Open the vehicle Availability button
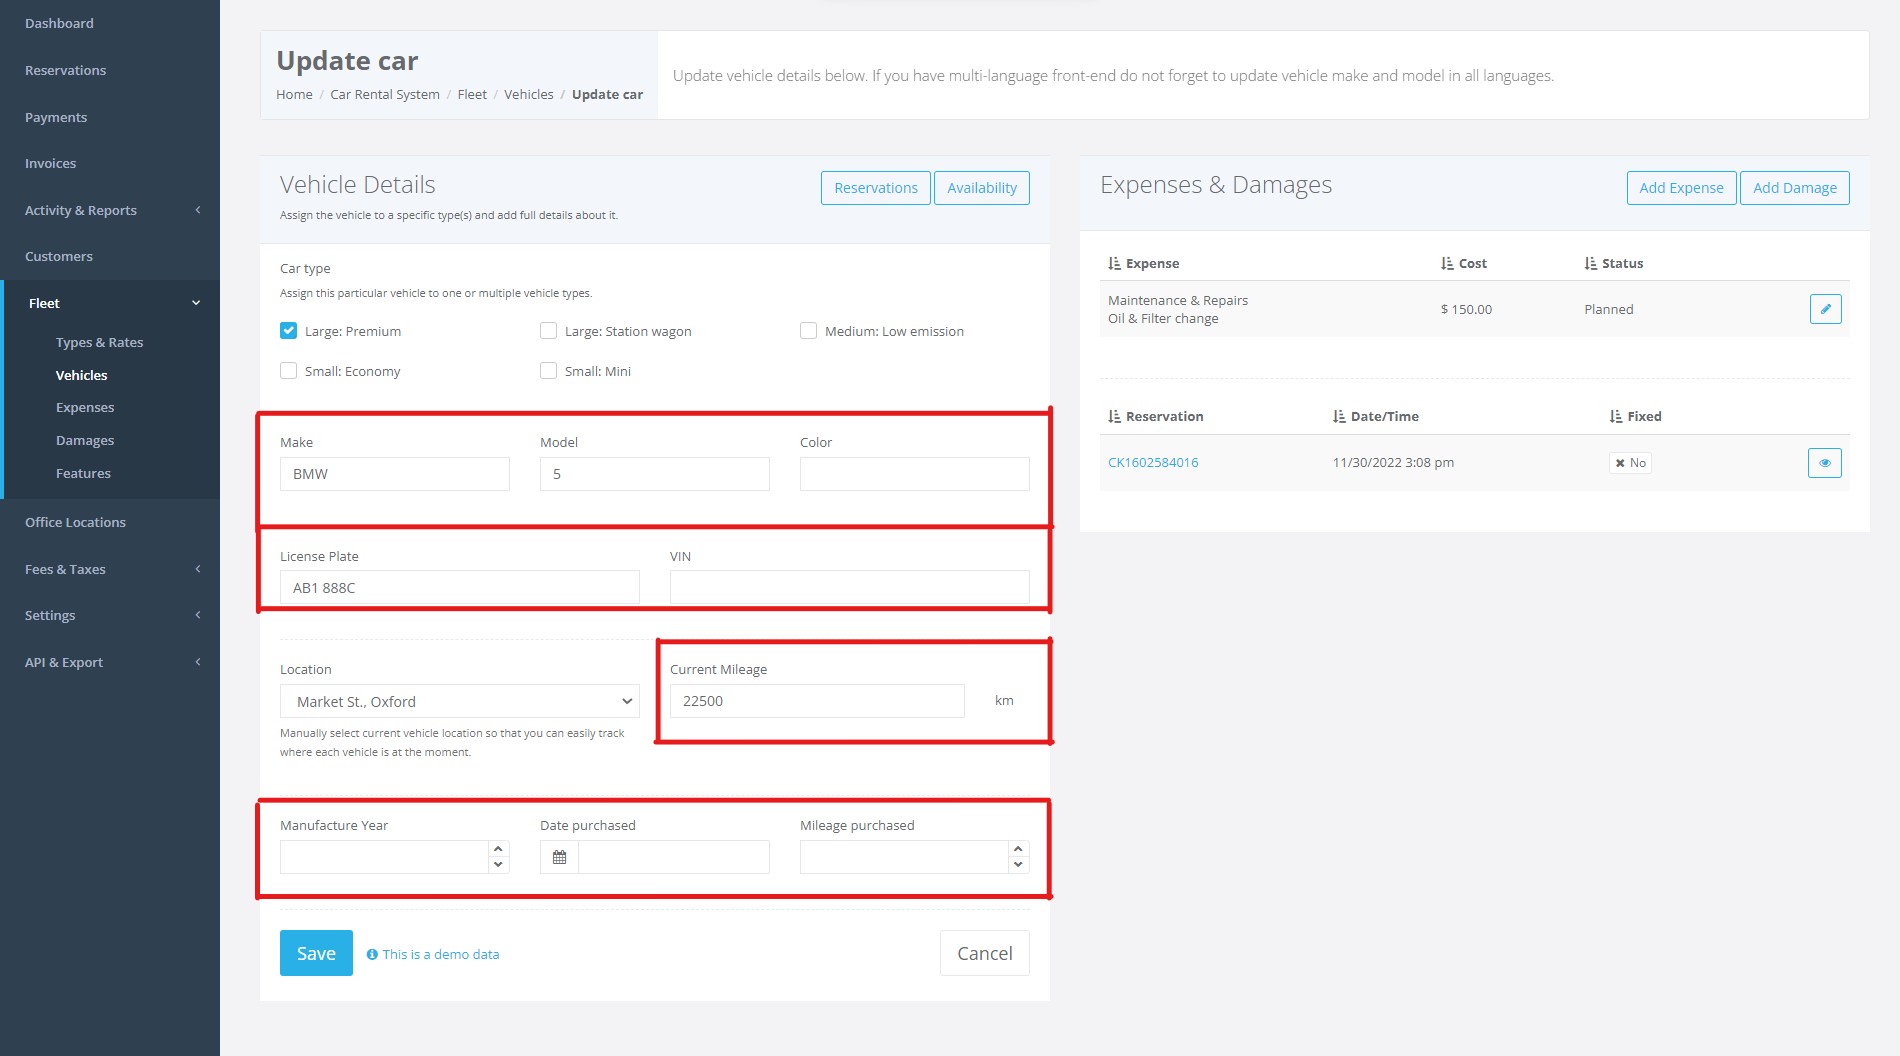The width and height of the screenshot is (1900, 1056). tap(982, 188)
